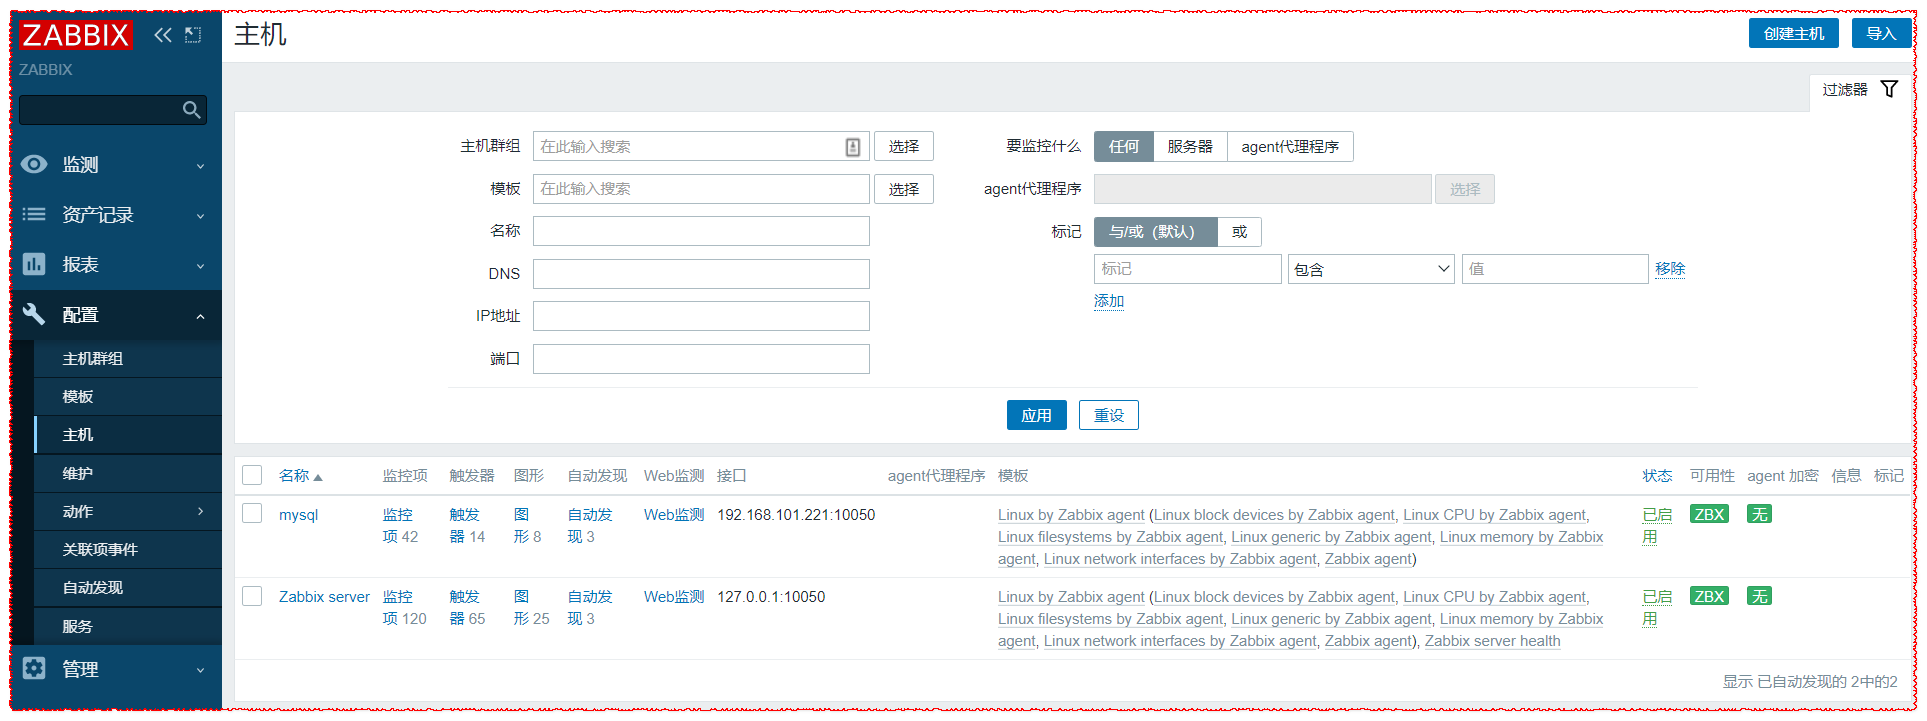Expand the 管理 menu

point(200,670)
